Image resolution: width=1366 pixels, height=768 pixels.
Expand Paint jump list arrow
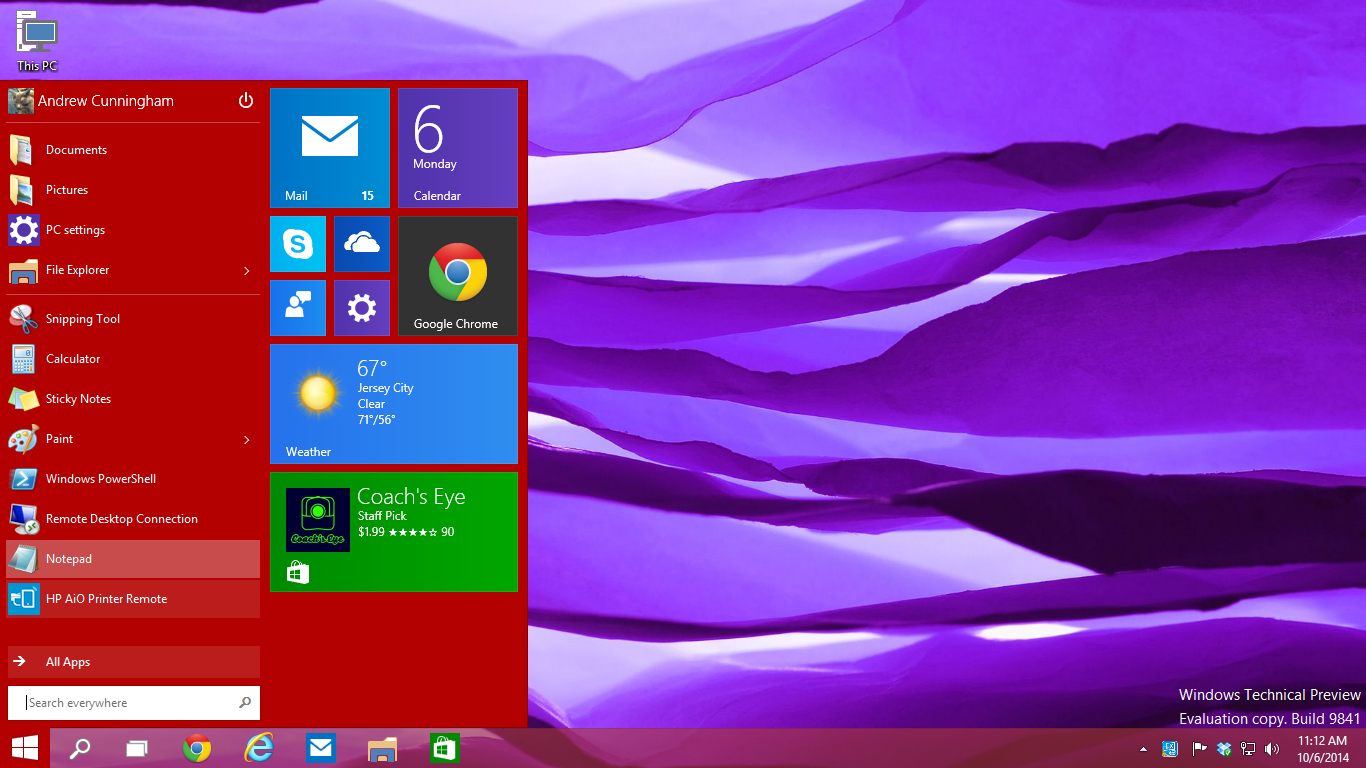(246, 439)
